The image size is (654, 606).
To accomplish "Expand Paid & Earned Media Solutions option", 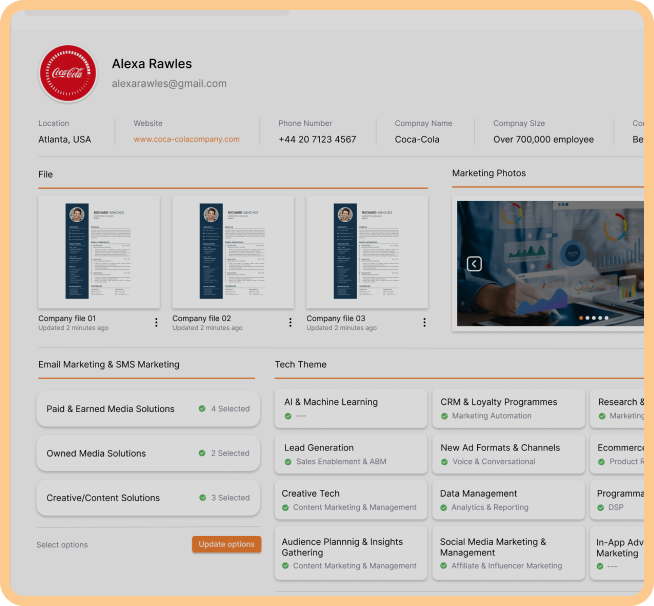I will pos(148,409).
